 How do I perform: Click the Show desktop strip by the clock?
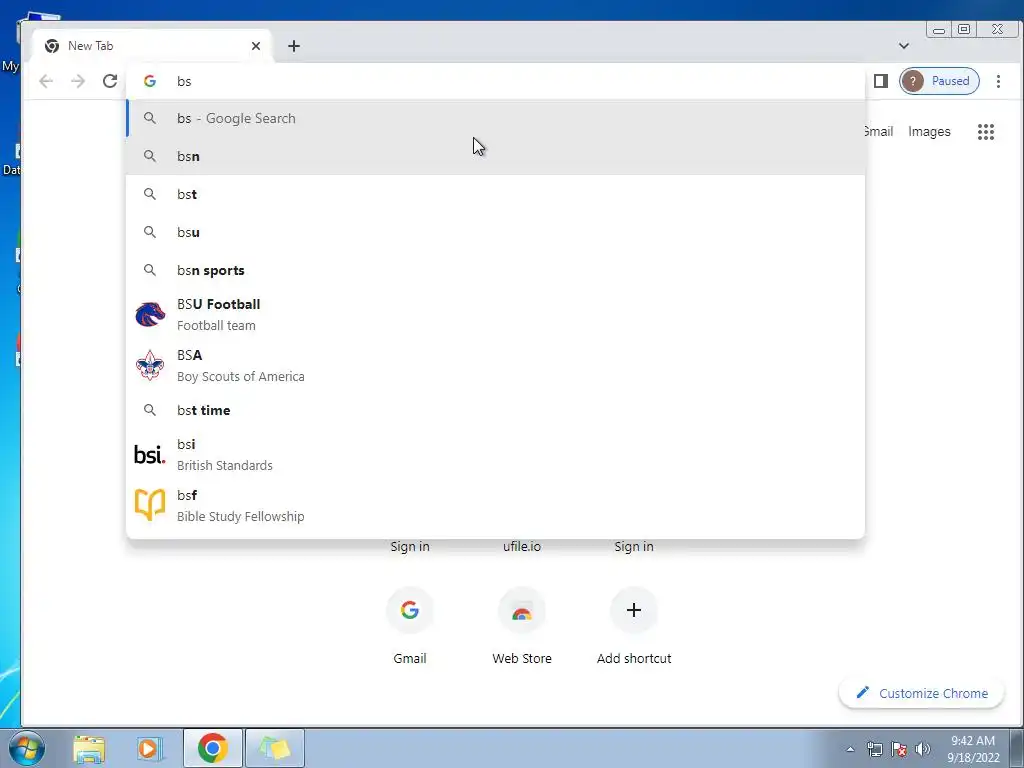click(x=1017, y=748)
